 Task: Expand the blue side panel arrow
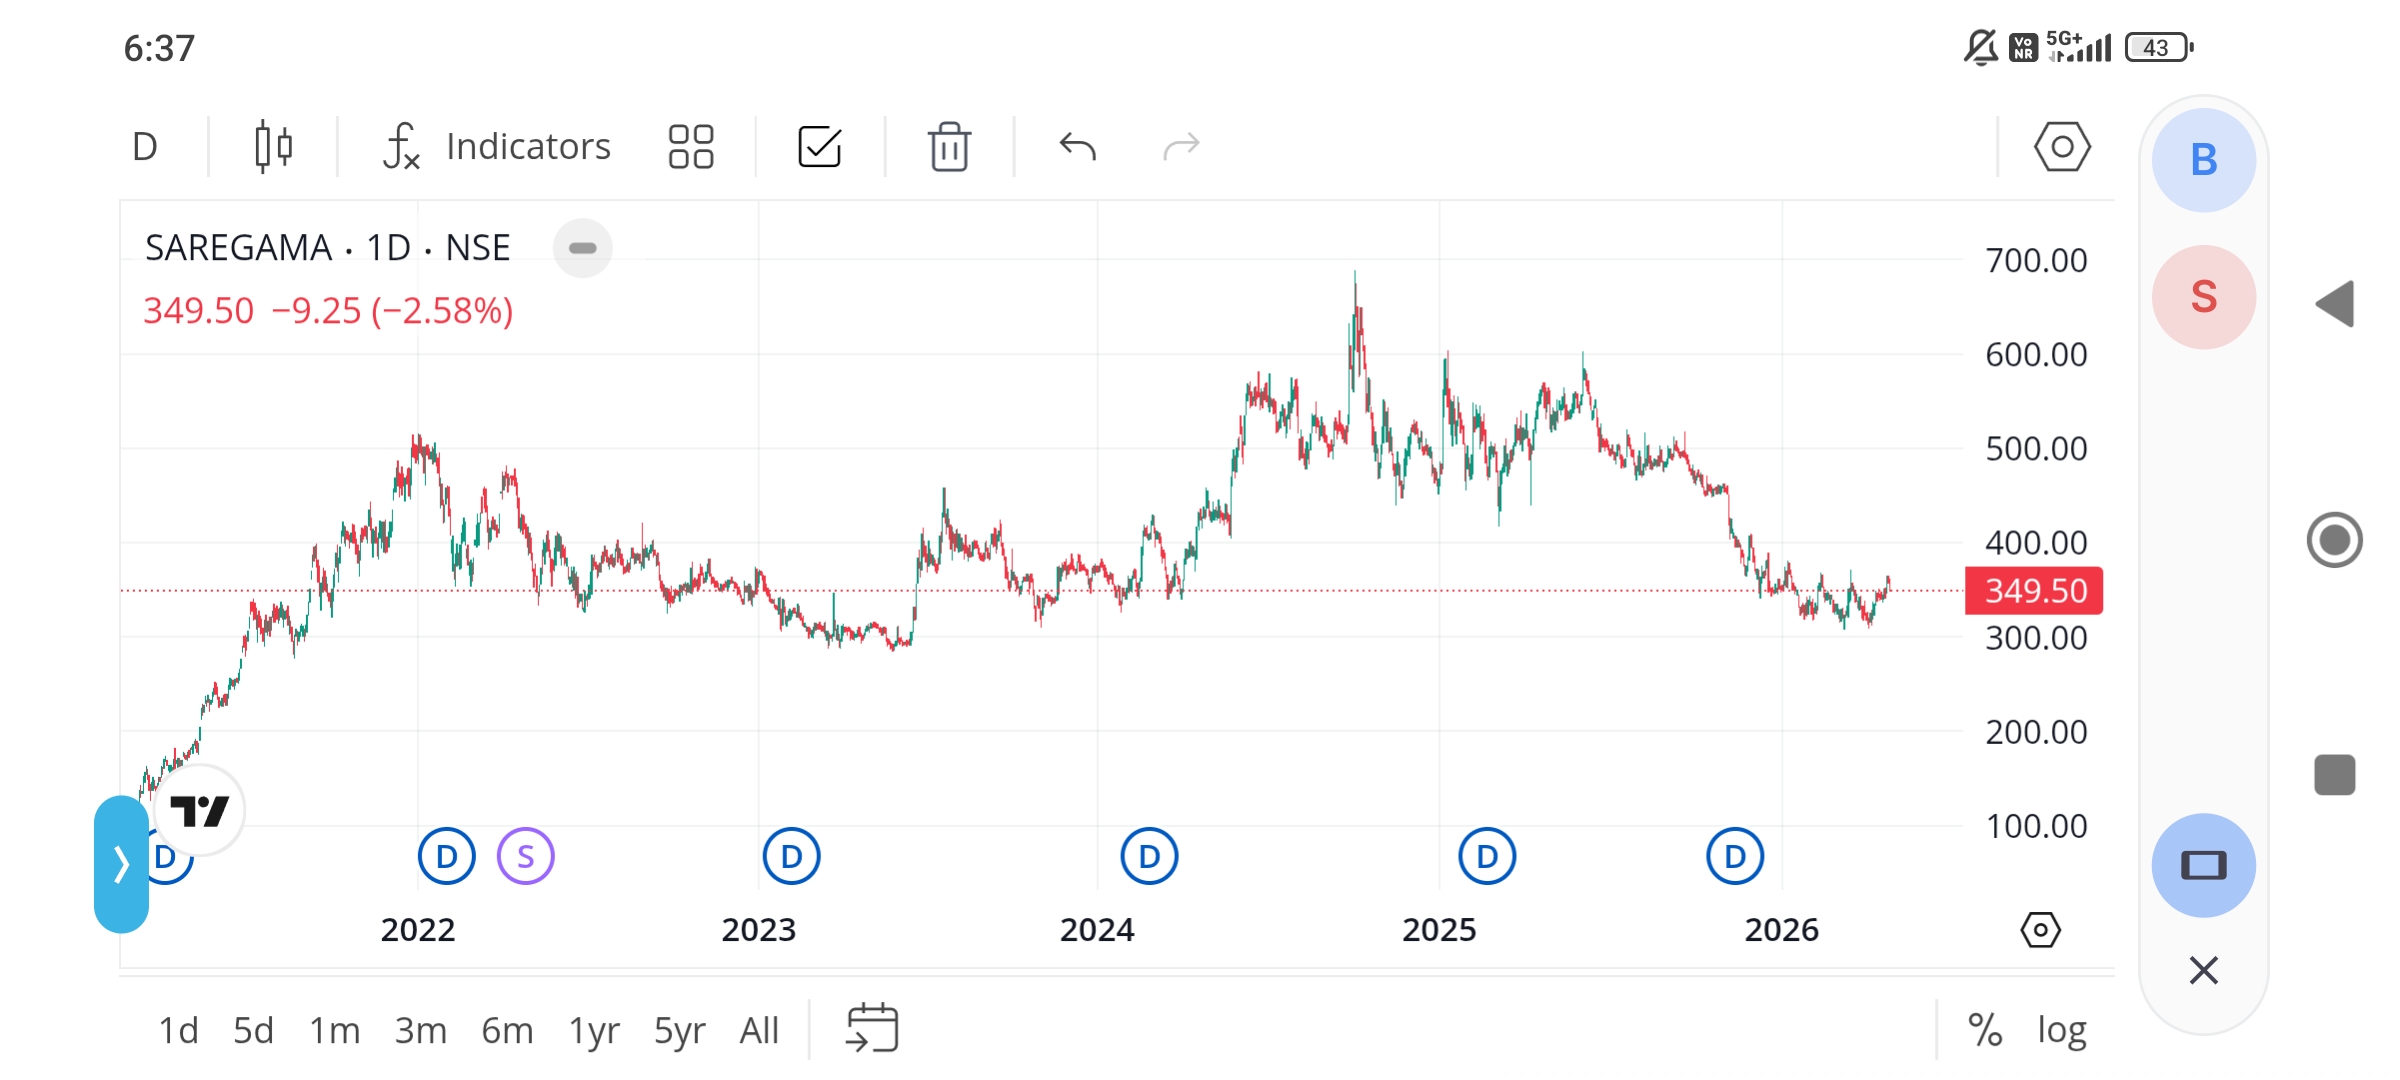pyautogui.click(x=121, y=864)
